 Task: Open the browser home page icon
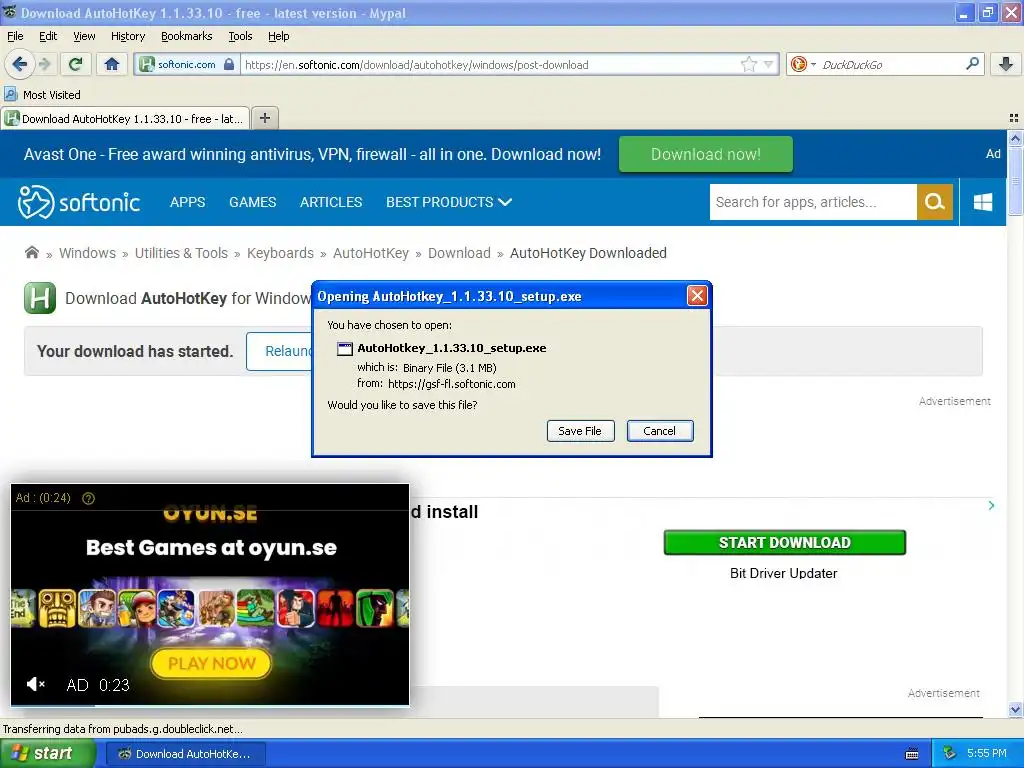pyautogui.click(x=112, y=64)
